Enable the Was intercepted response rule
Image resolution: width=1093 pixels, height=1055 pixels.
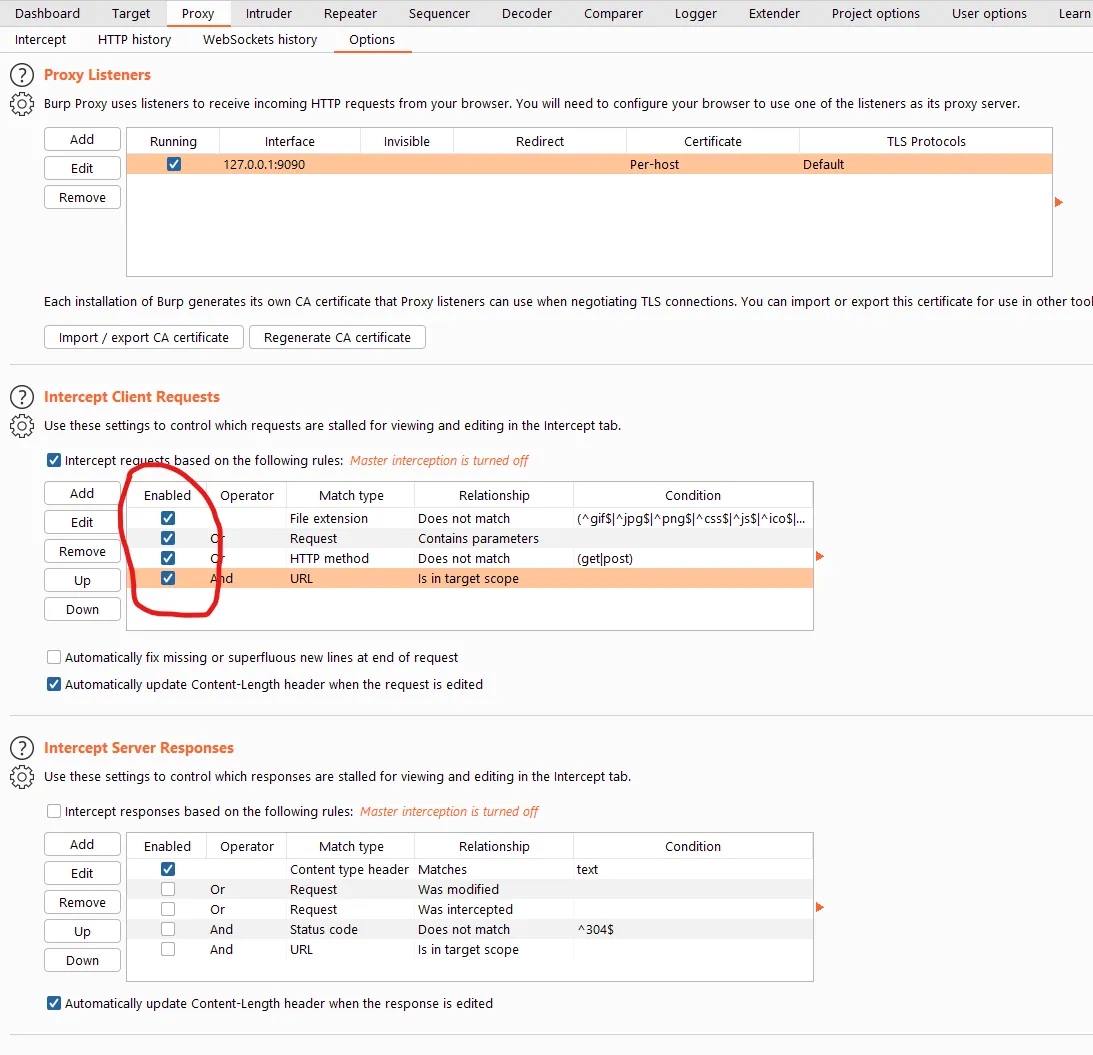168,909
